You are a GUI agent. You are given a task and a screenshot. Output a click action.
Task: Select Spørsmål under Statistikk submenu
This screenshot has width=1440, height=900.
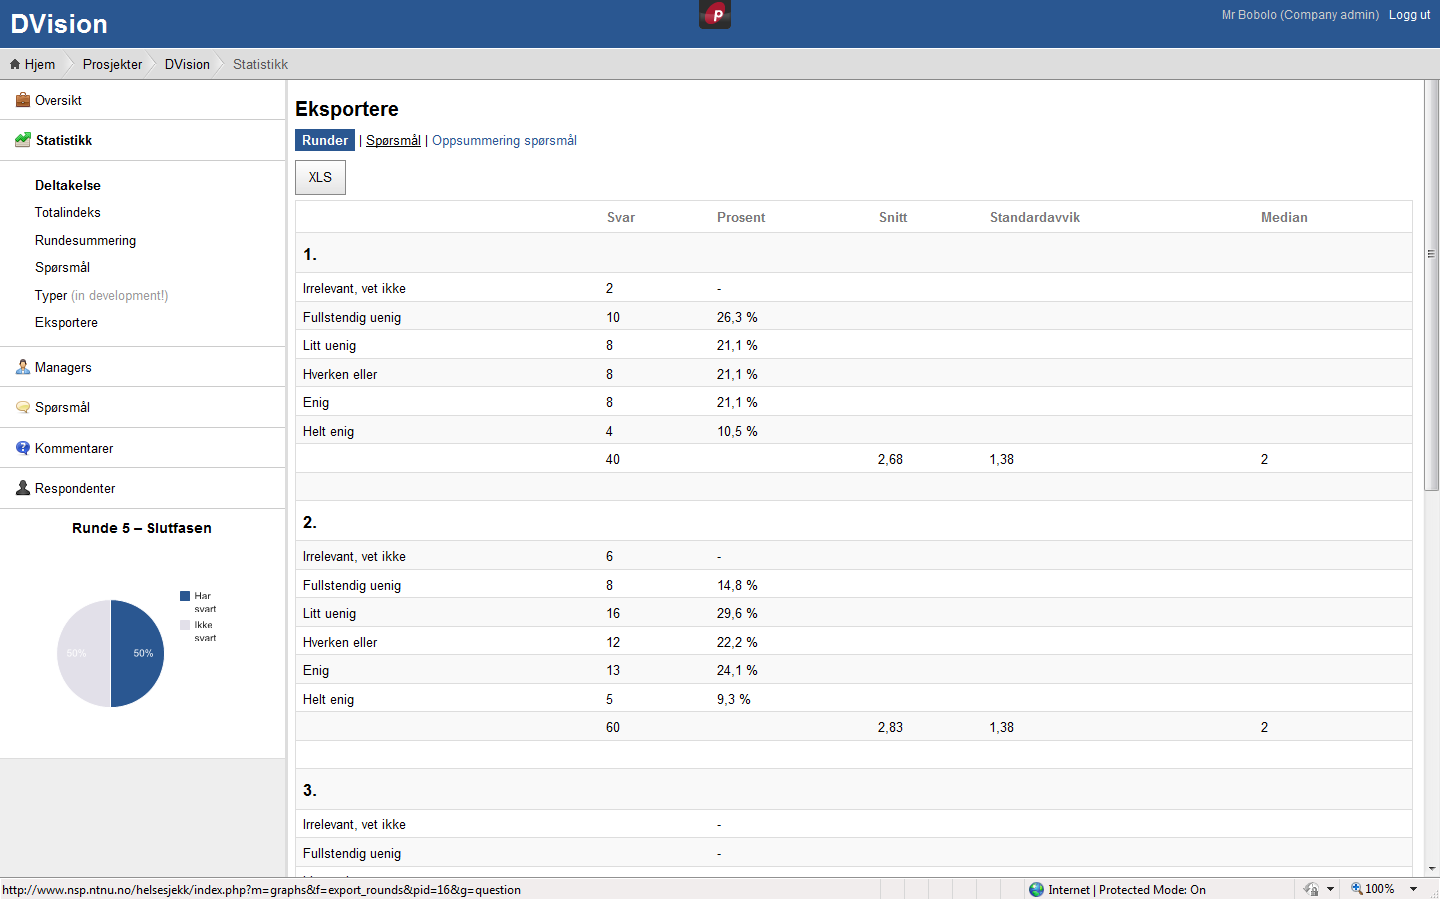pos(62,267)
